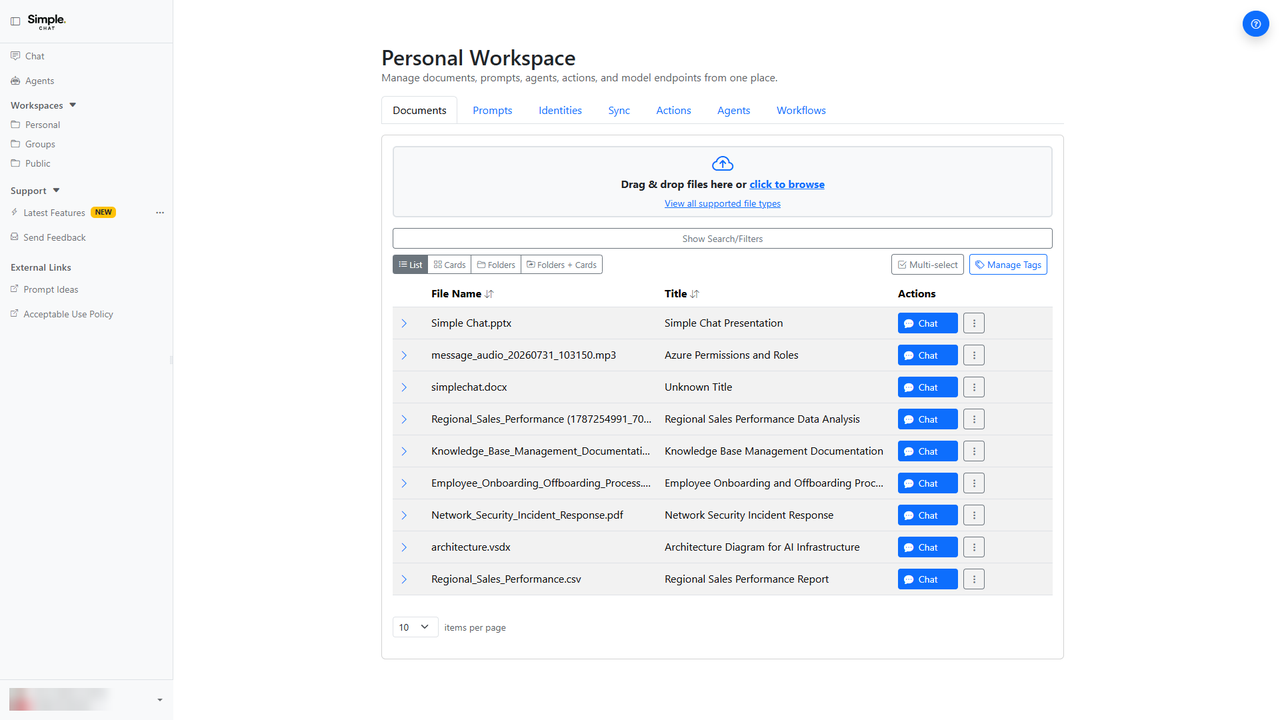Open the Acceptable Use Policy external link
The image size is (1280, 720).
[61, 314]
